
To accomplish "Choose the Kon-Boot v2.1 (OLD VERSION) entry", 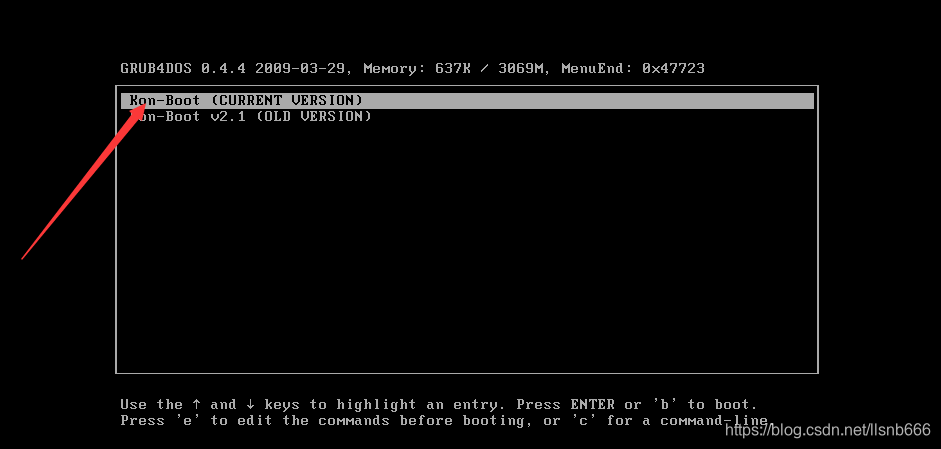I will click(251, 116).
